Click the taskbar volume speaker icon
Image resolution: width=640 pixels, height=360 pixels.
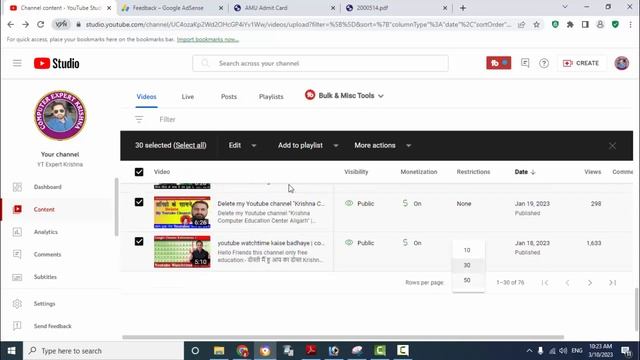pos(563,351)
